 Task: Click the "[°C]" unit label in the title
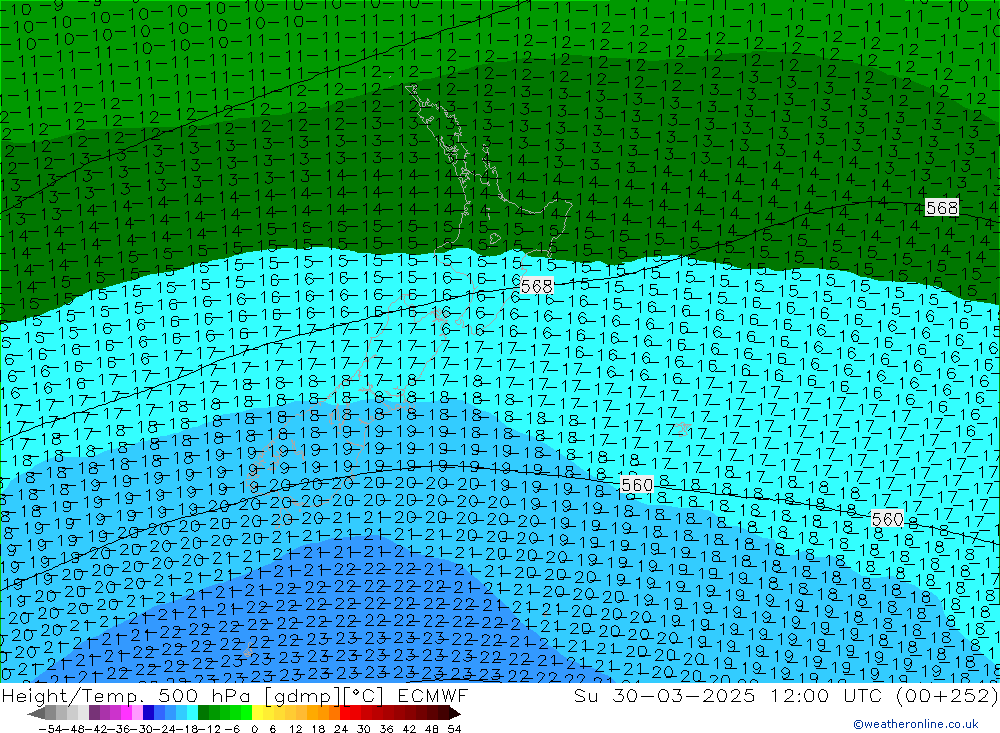(363, 695)
